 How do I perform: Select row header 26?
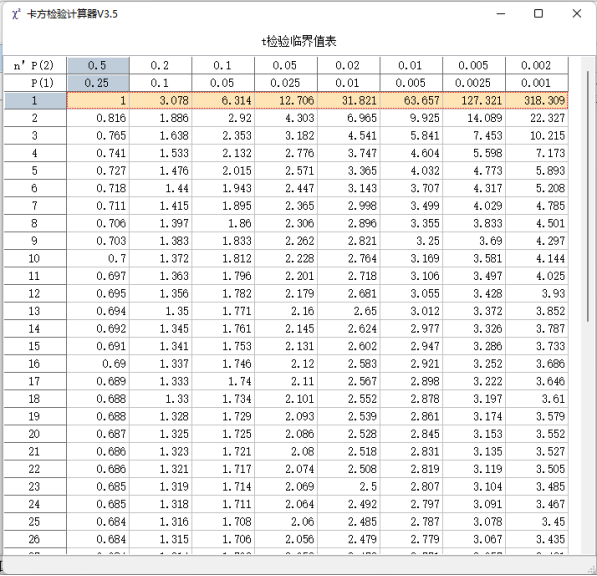pos(35,539)
